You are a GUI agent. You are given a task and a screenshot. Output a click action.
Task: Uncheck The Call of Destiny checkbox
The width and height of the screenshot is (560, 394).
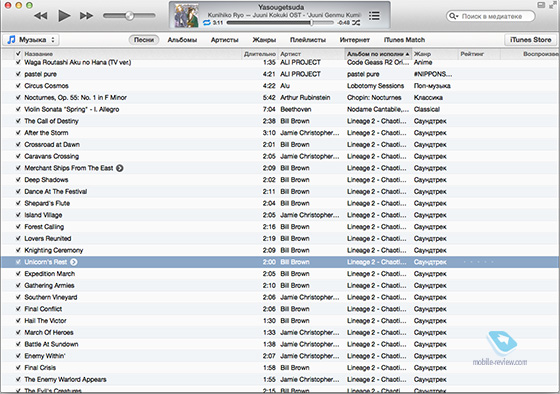click(x=18, y=121)
